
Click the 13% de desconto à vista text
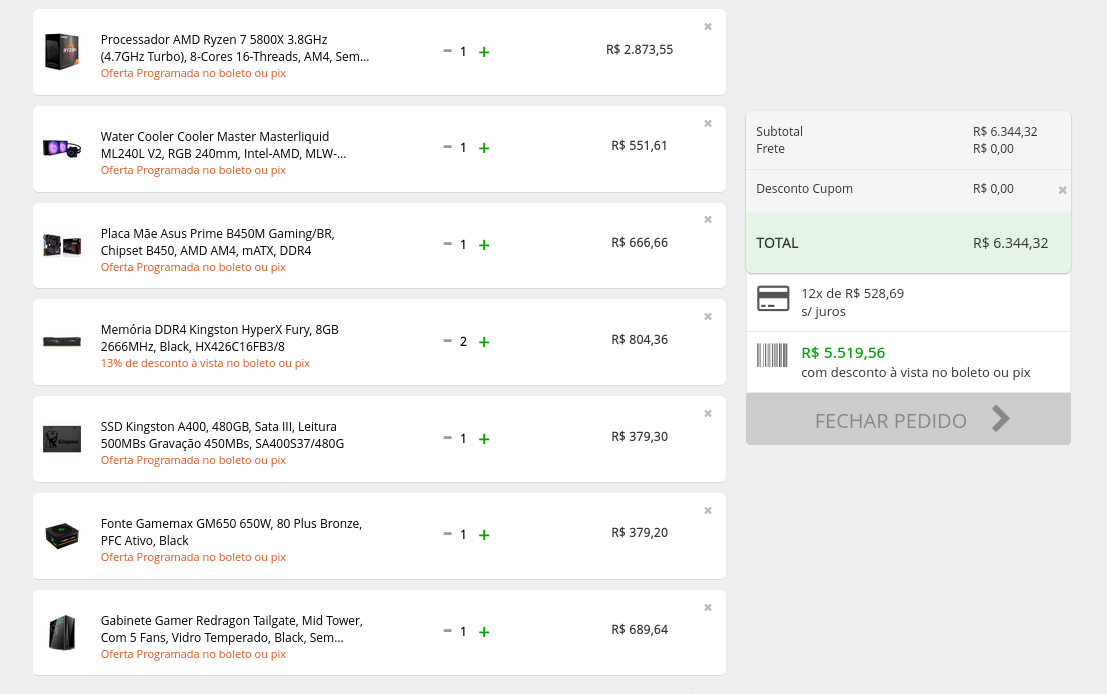[x=205, y=364]
